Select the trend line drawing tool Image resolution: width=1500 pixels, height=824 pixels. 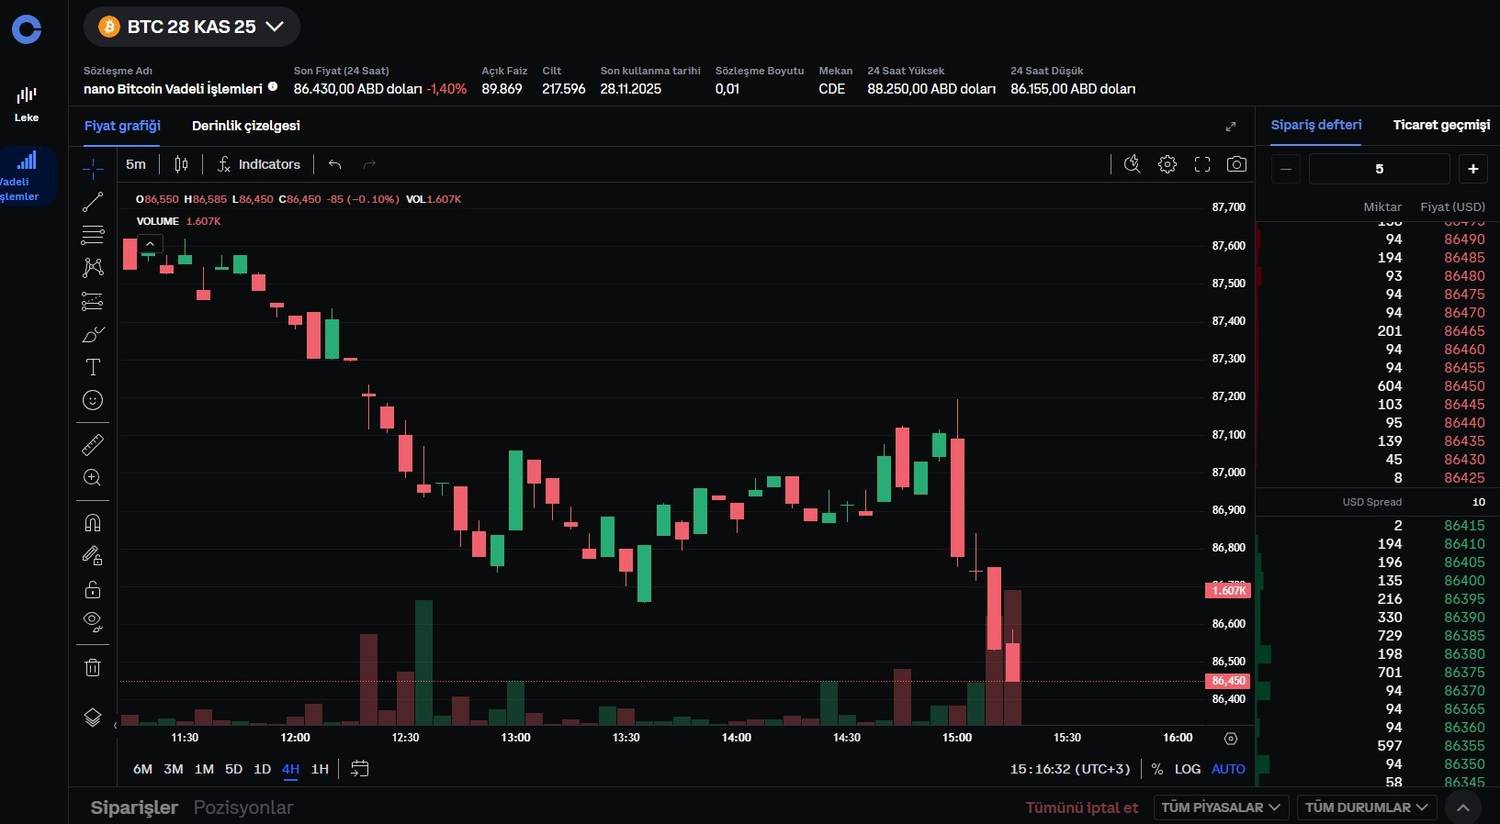point(92,201)
